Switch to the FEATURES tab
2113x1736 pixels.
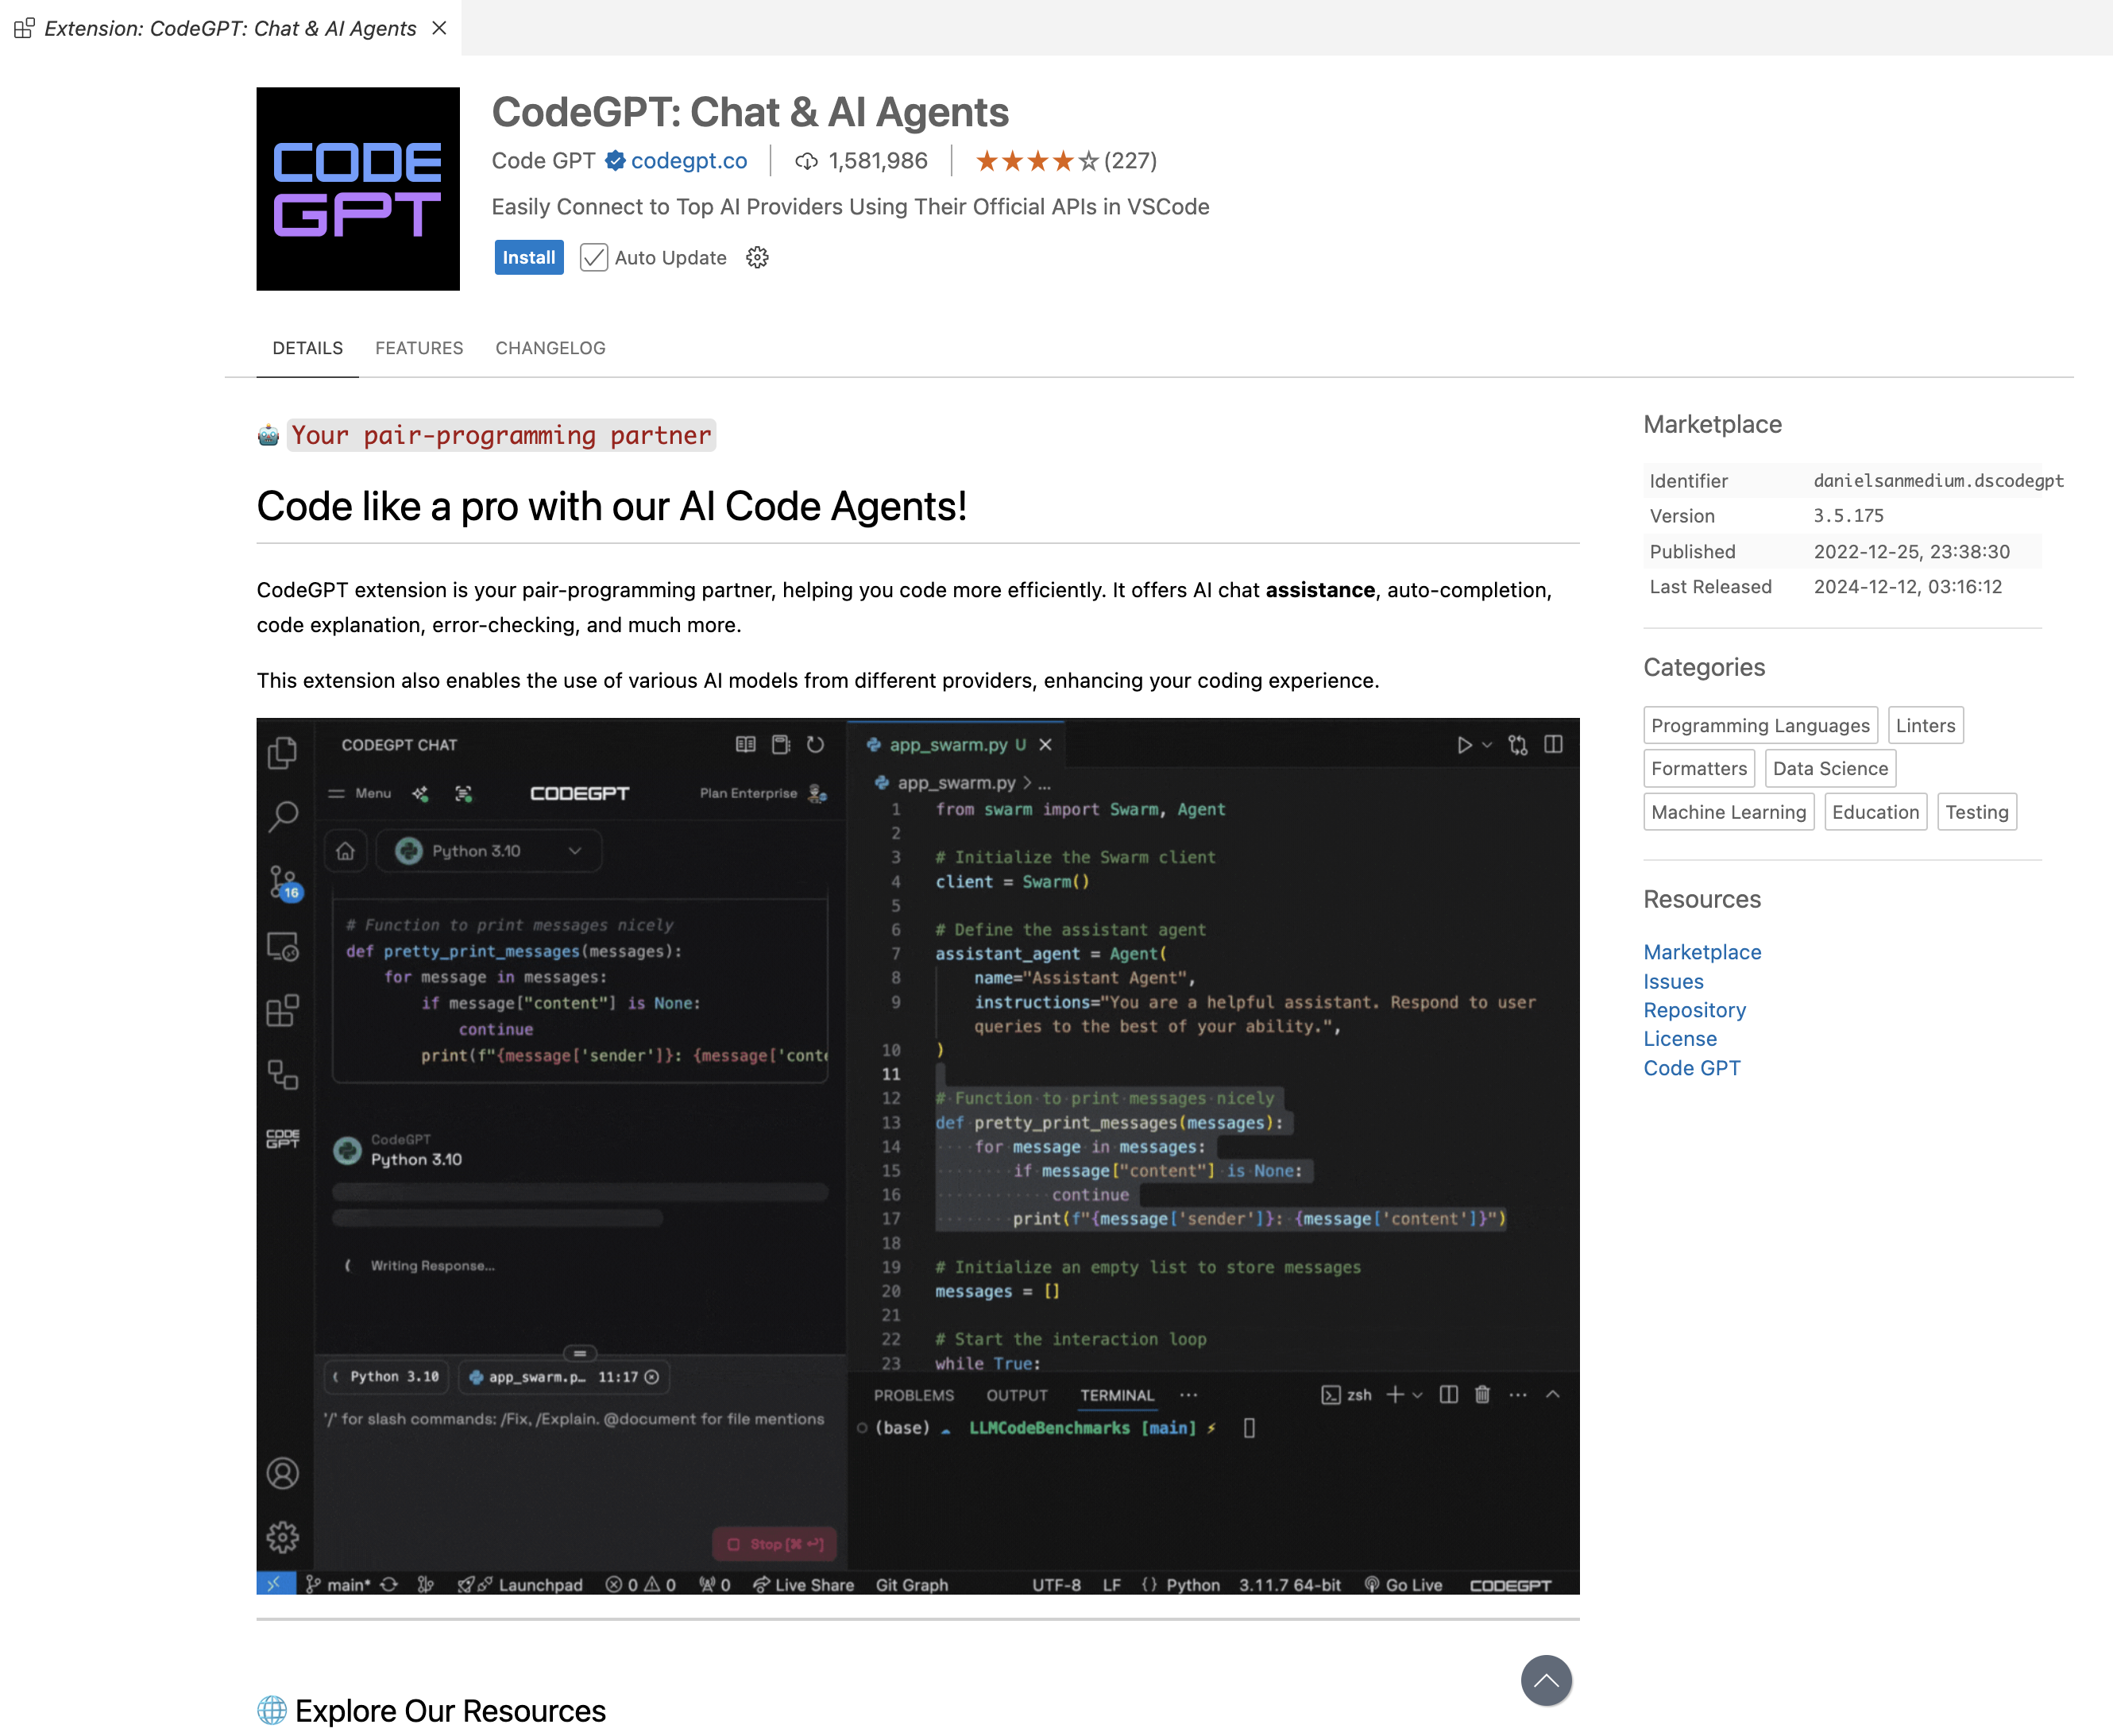coord(419,348)
